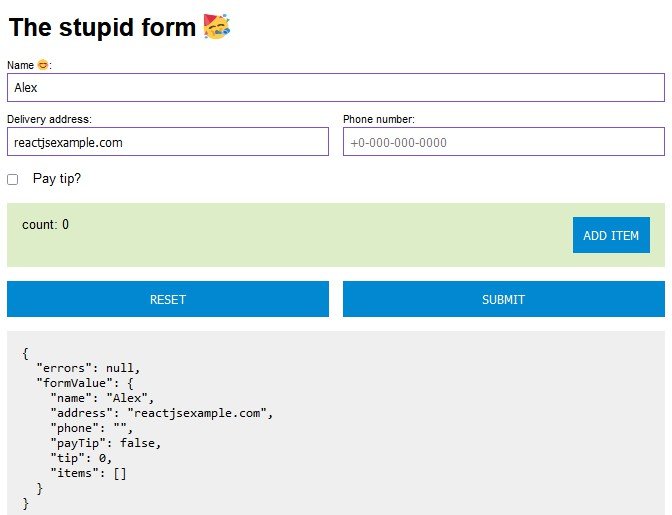This screenshot has width=672, height=515.
Task: Click the "count: 0" text
Action: click(45, 225)
